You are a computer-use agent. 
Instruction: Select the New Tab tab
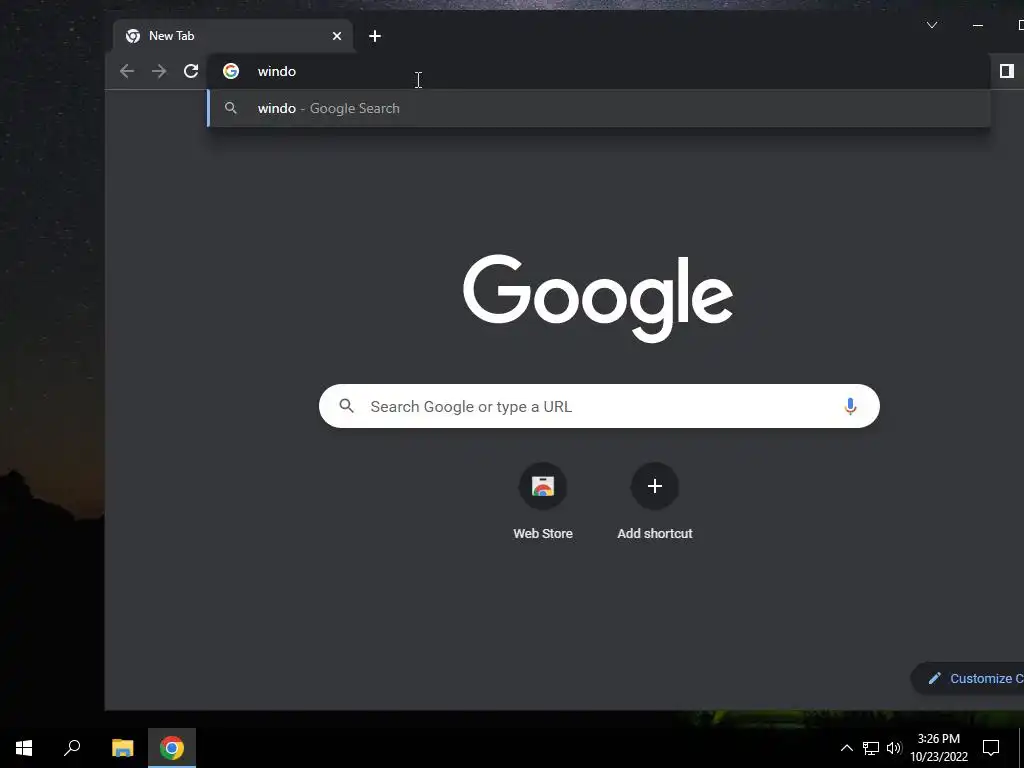coord(233,37)
